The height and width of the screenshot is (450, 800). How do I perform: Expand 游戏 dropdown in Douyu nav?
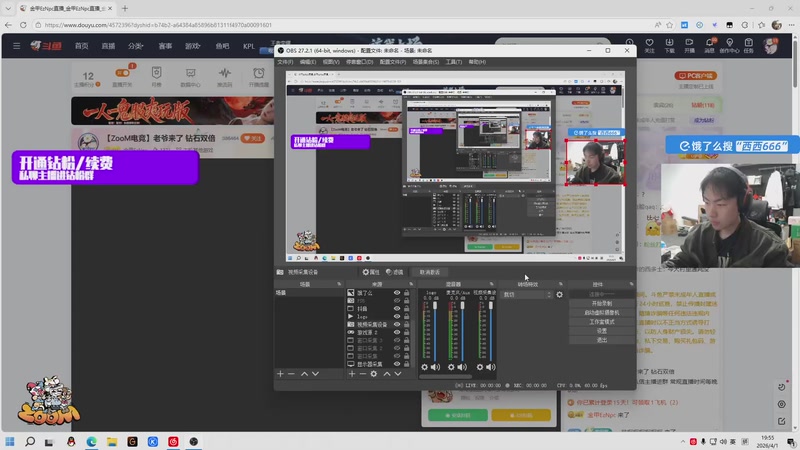(x=192, y=46)
